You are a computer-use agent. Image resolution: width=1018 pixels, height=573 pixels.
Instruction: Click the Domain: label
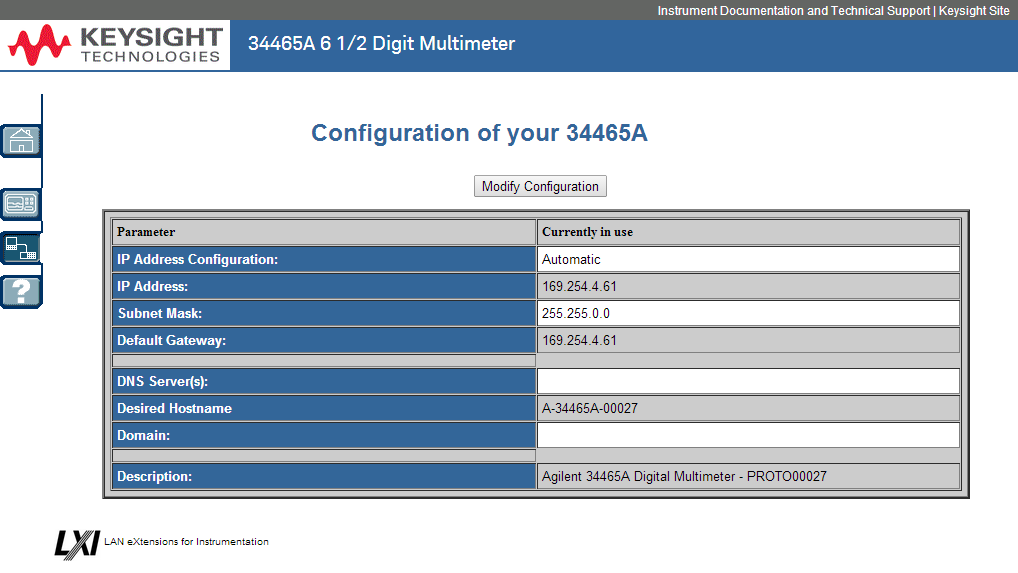pyautogui.click(x=143, y=435)
